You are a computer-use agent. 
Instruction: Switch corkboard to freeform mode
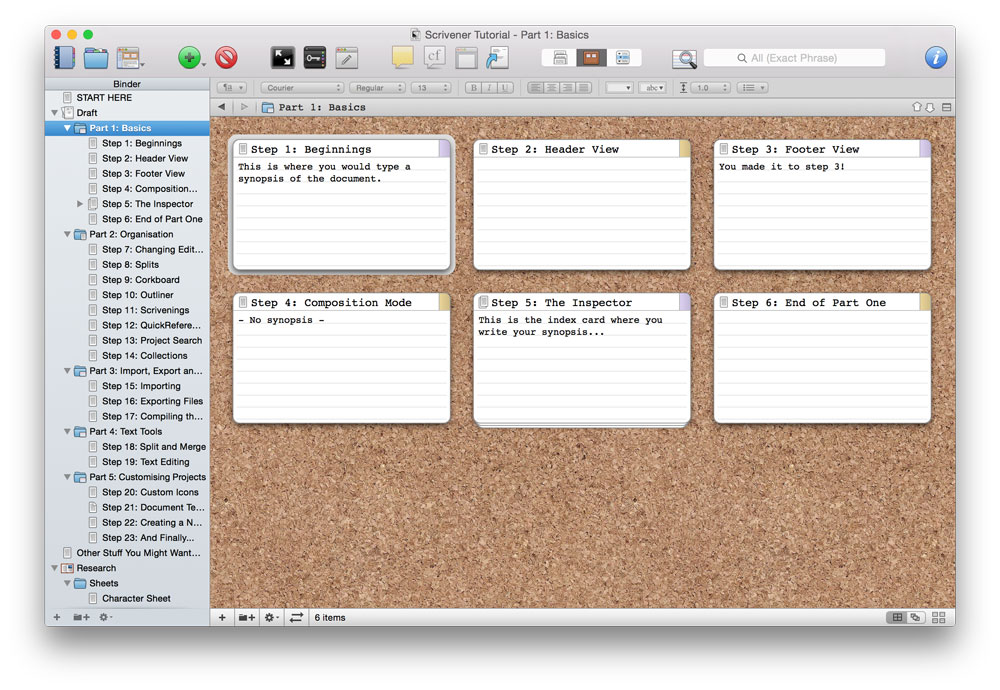point(916,617)
